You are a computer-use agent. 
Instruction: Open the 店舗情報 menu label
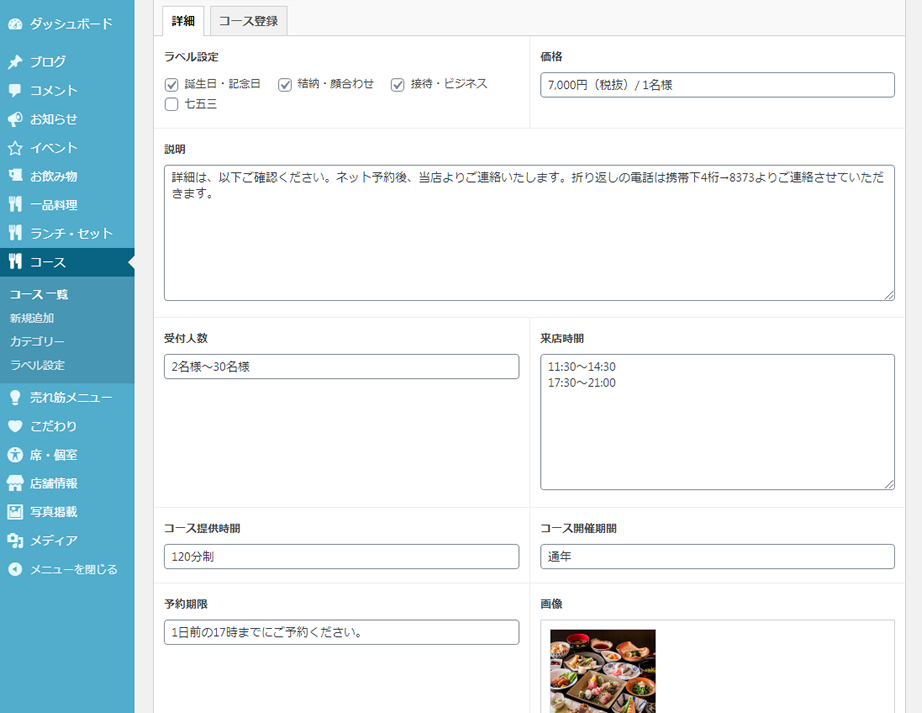coord(54,483)
